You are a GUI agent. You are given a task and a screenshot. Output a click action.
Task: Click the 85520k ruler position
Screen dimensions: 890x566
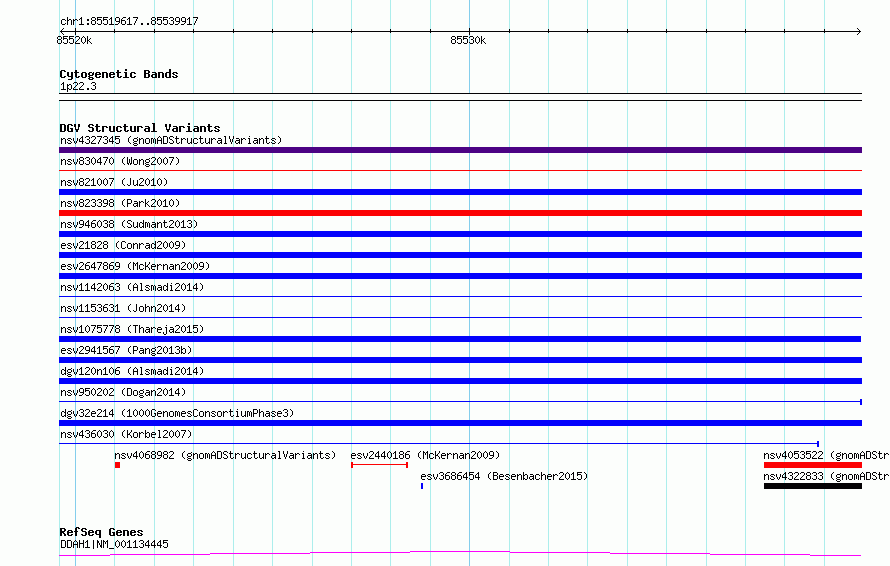tap(74, 40)
